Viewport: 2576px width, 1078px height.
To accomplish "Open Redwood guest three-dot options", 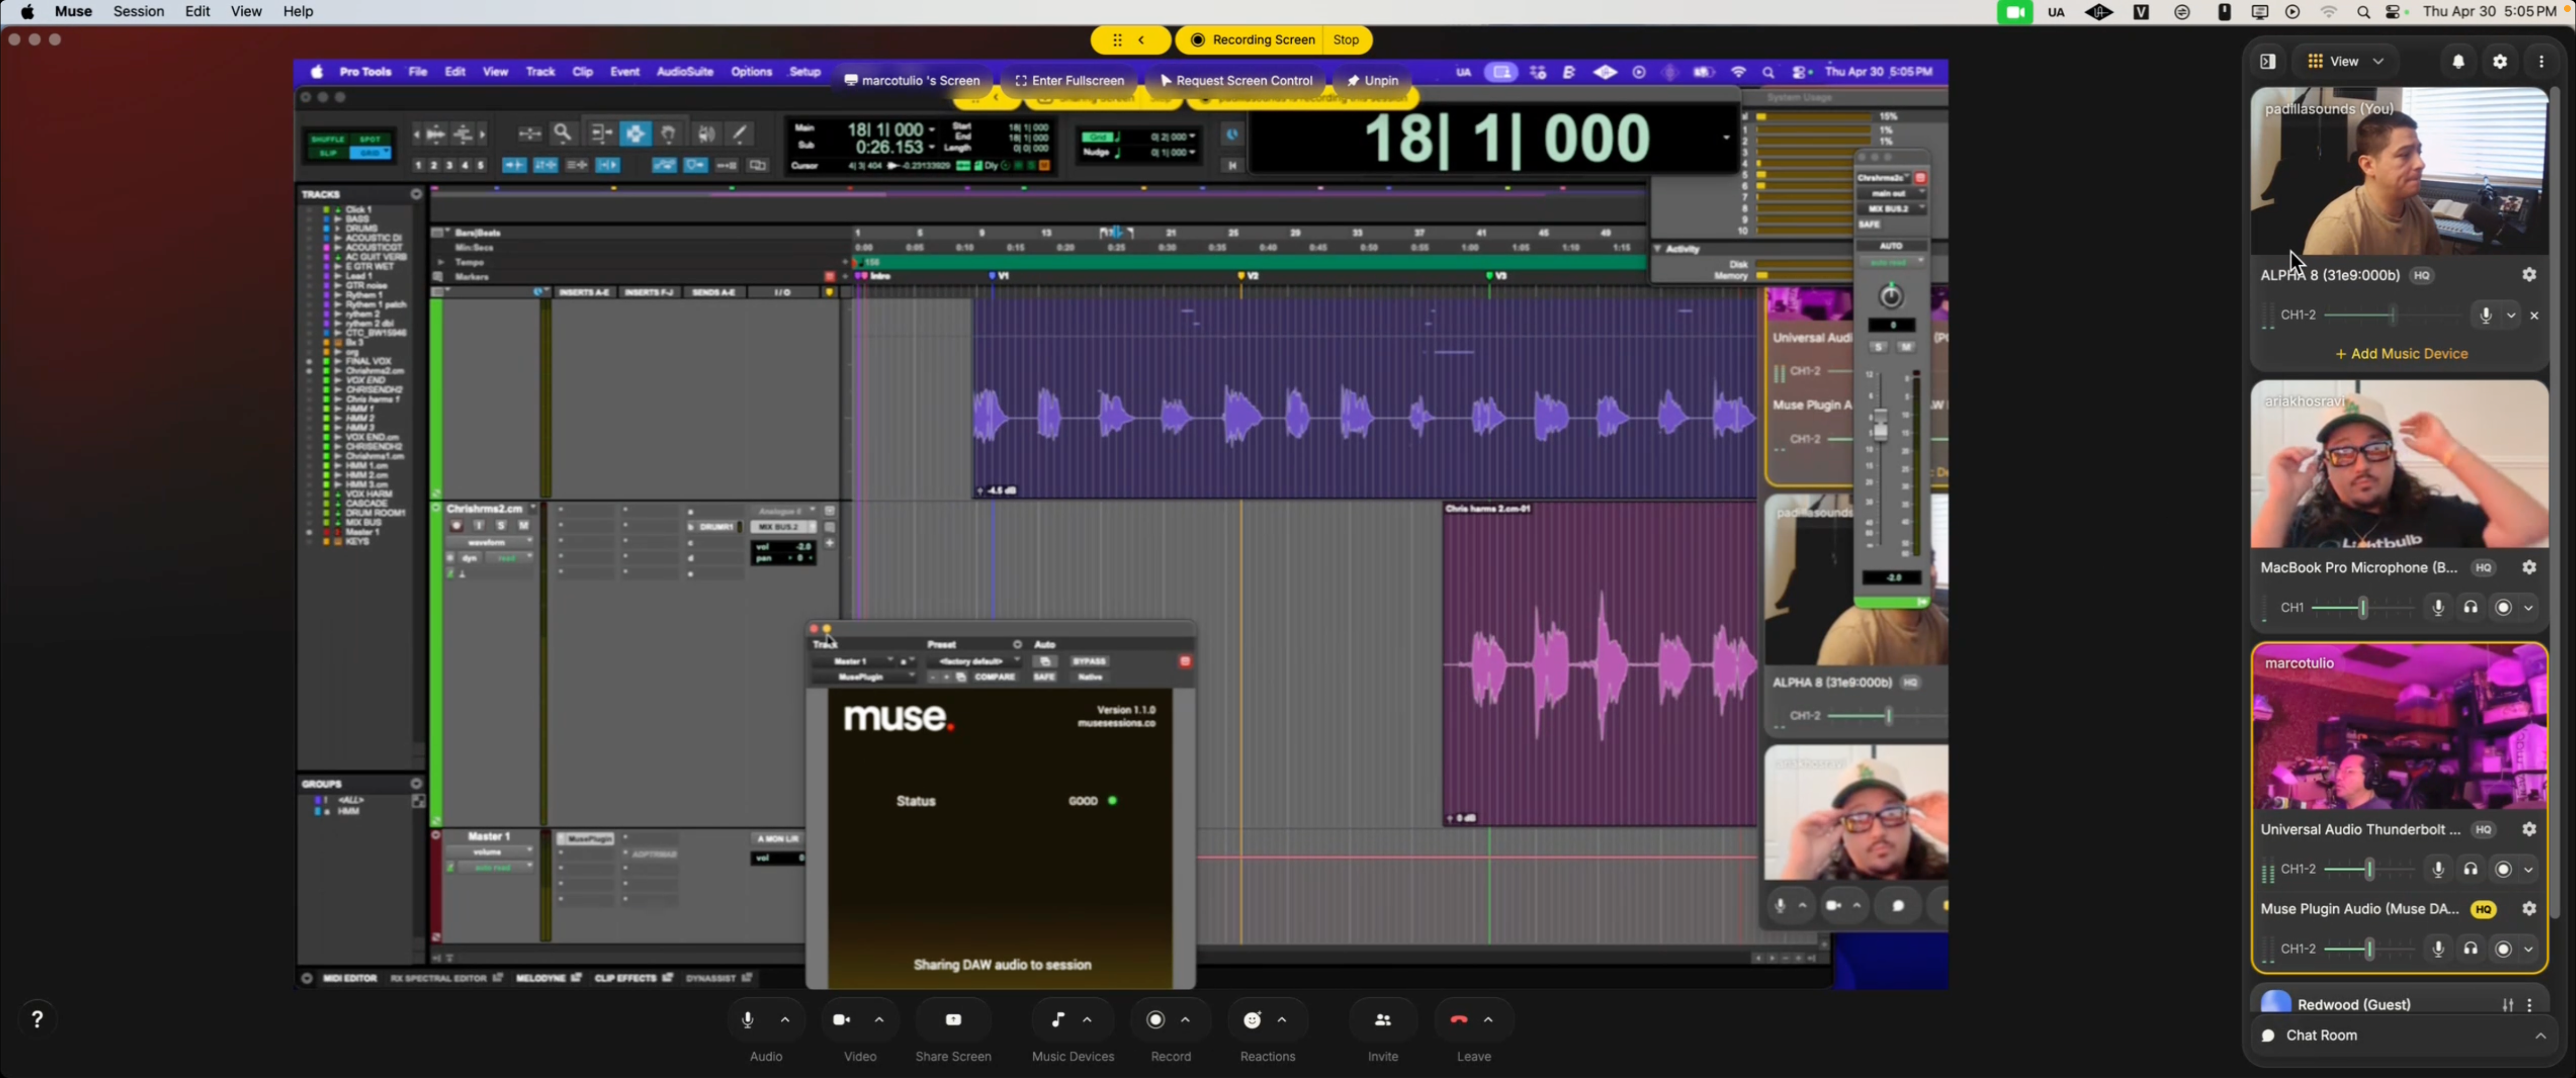I will [x=2530, y=1004].
